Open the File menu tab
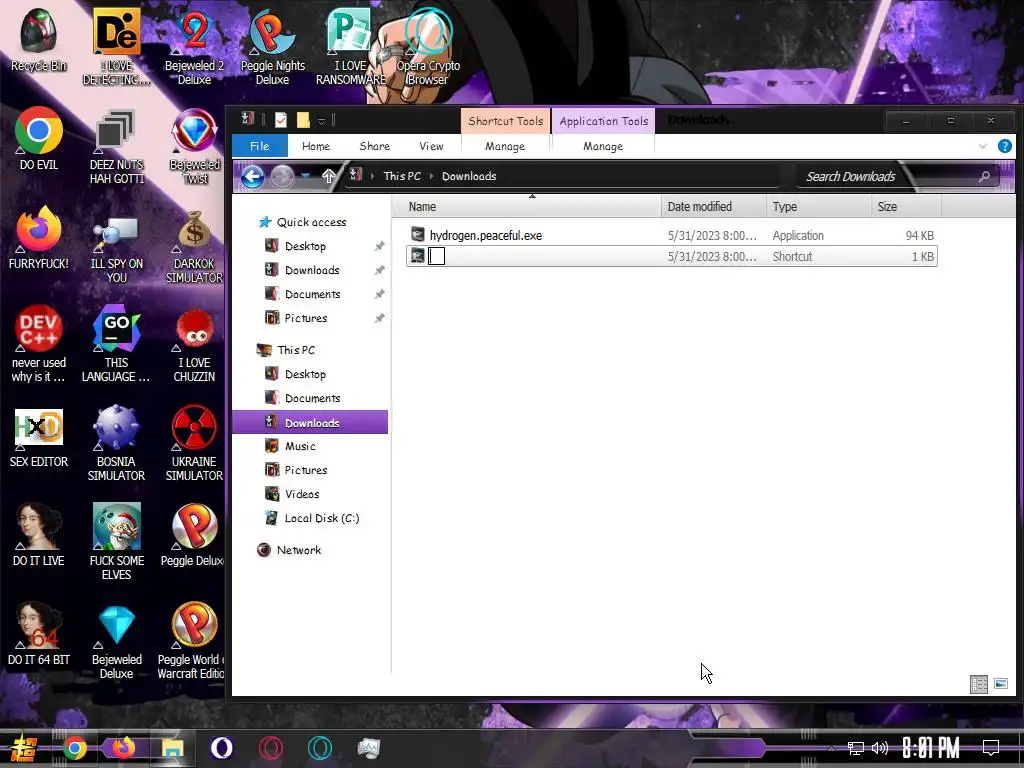Viewport: 1024px width, 768px height. pyautogui.click(x=259, y=146)
